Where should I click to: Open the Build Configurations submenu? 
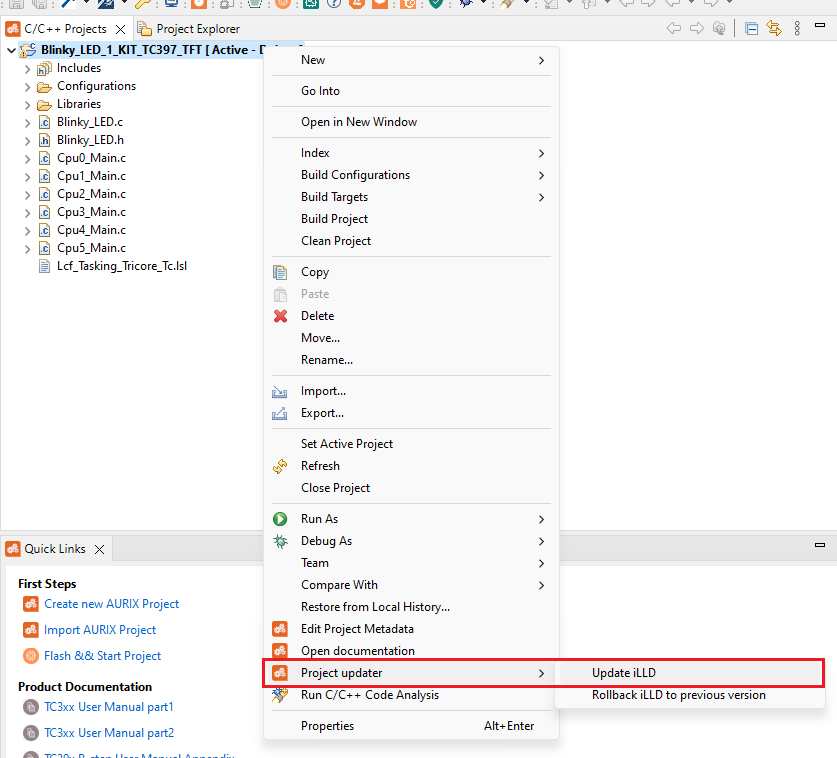(x=355, y=175)
